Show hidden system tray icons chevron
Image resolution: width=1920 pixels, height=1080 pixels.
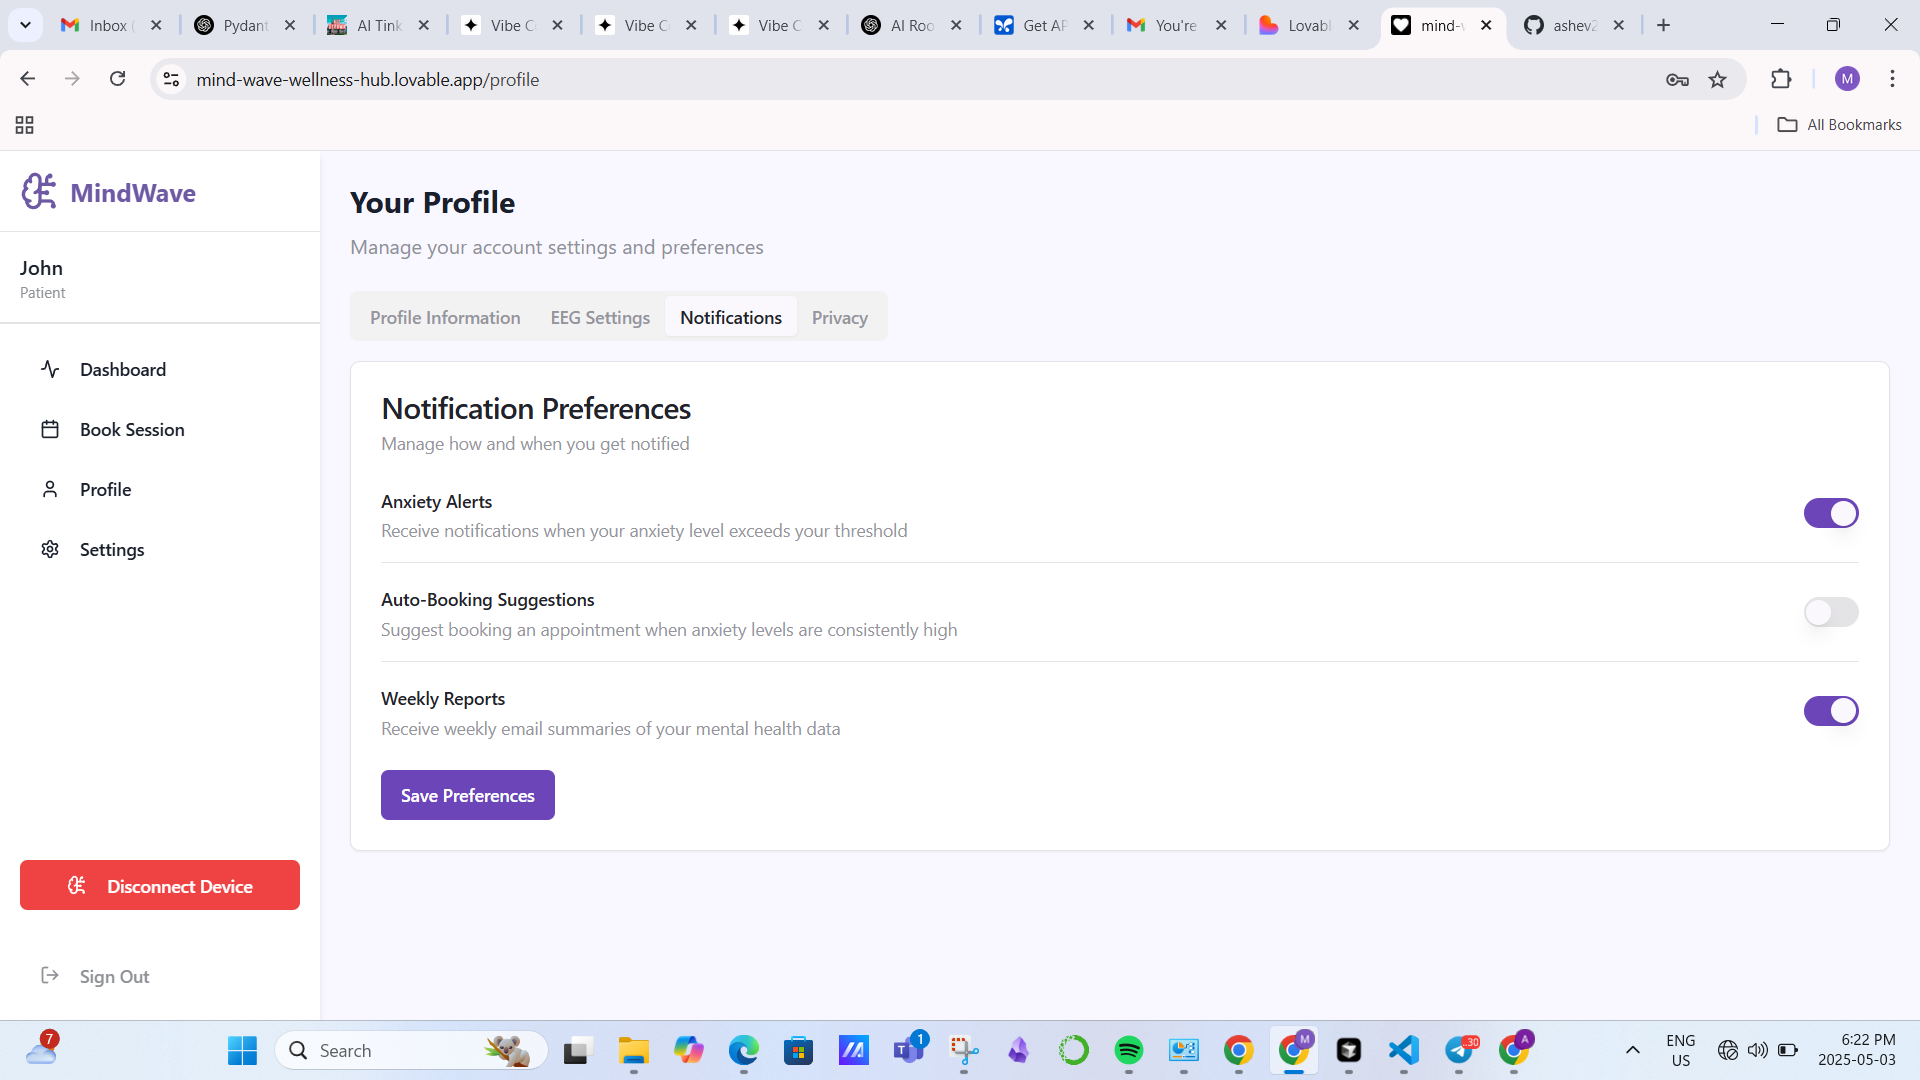coord(1632,1050)
